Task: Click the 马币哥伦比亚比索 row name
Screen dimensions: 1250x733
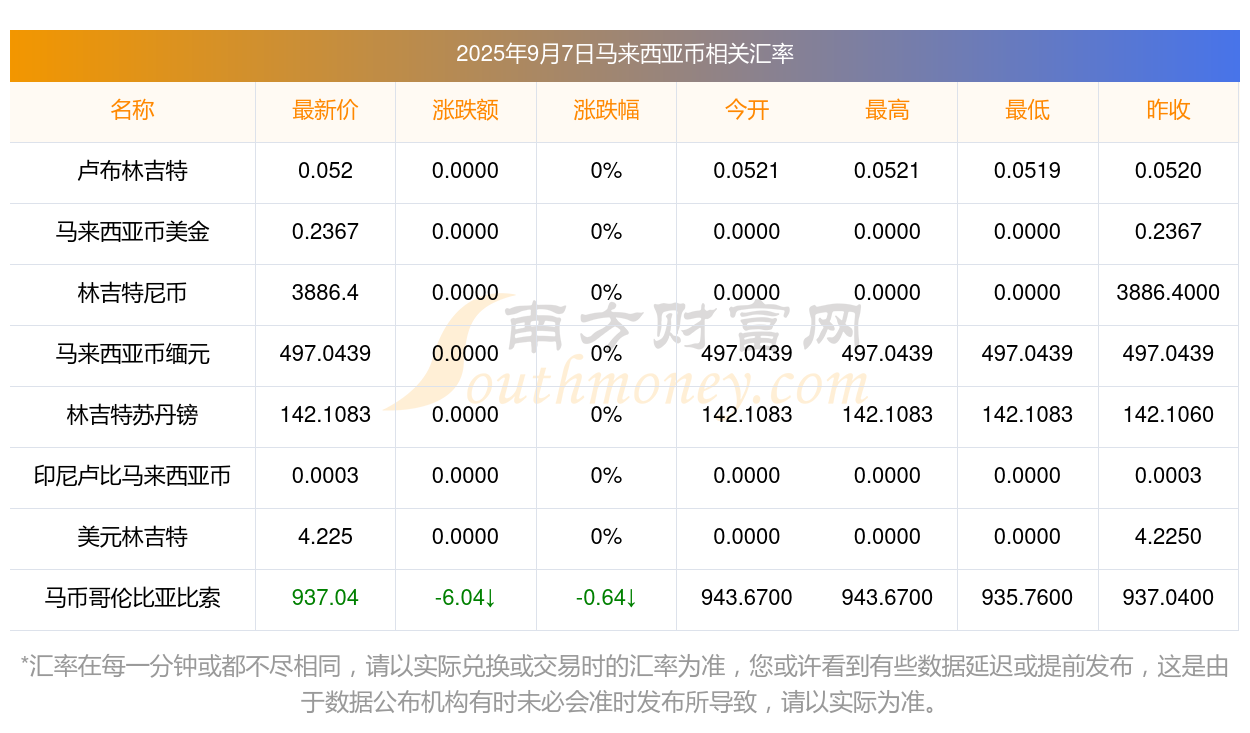Action: tap(132, 598)
